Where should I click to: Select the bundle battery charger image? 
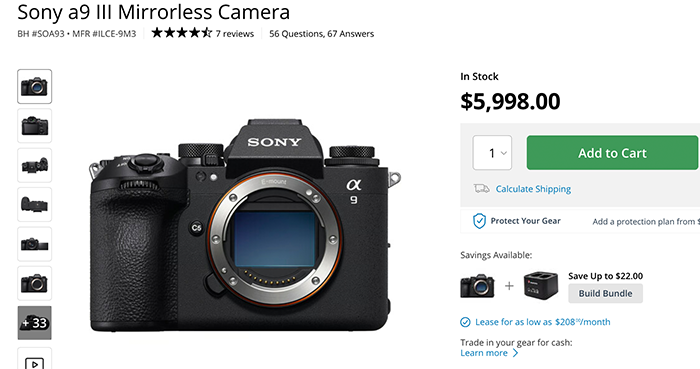click(541, 285)
